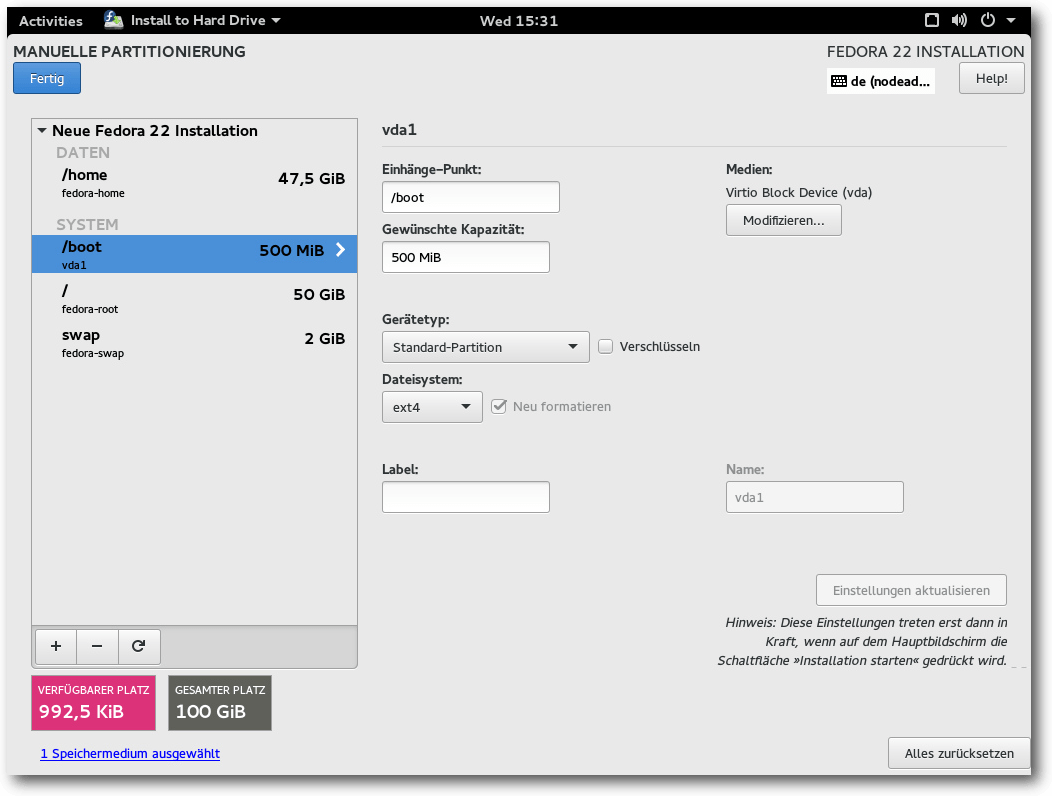The width and height of the screenshot is (1052, 796).
Task: Toggle the Neu formatieren checkbox
Action: pos(498,406)
